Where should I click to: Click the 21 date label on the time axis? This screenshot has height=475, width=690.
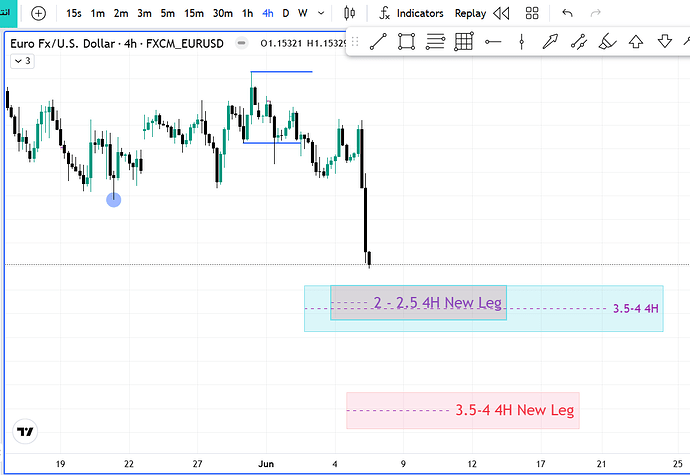(601, 464)
